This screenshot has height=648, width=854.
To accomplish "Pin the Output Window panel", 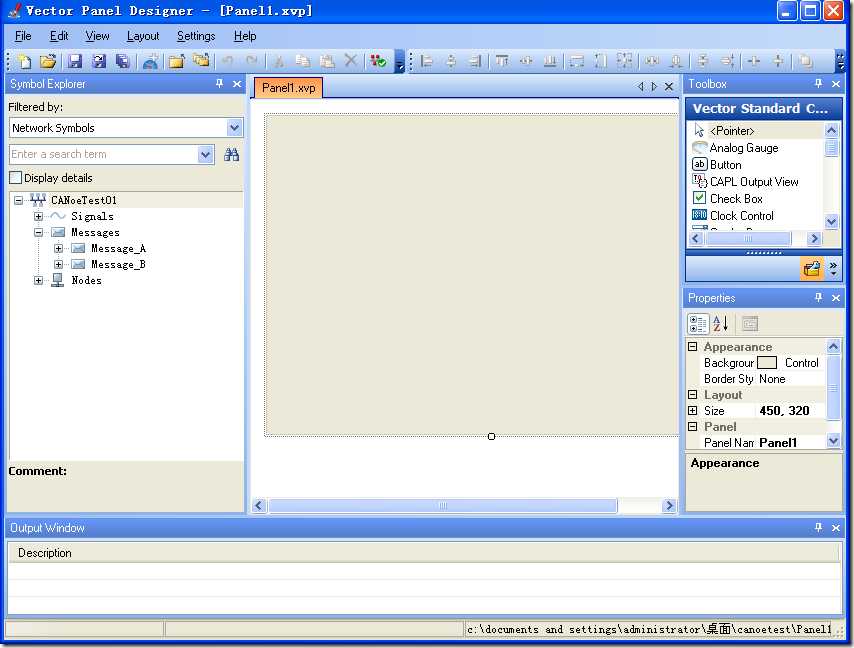I will coord(818,527).
